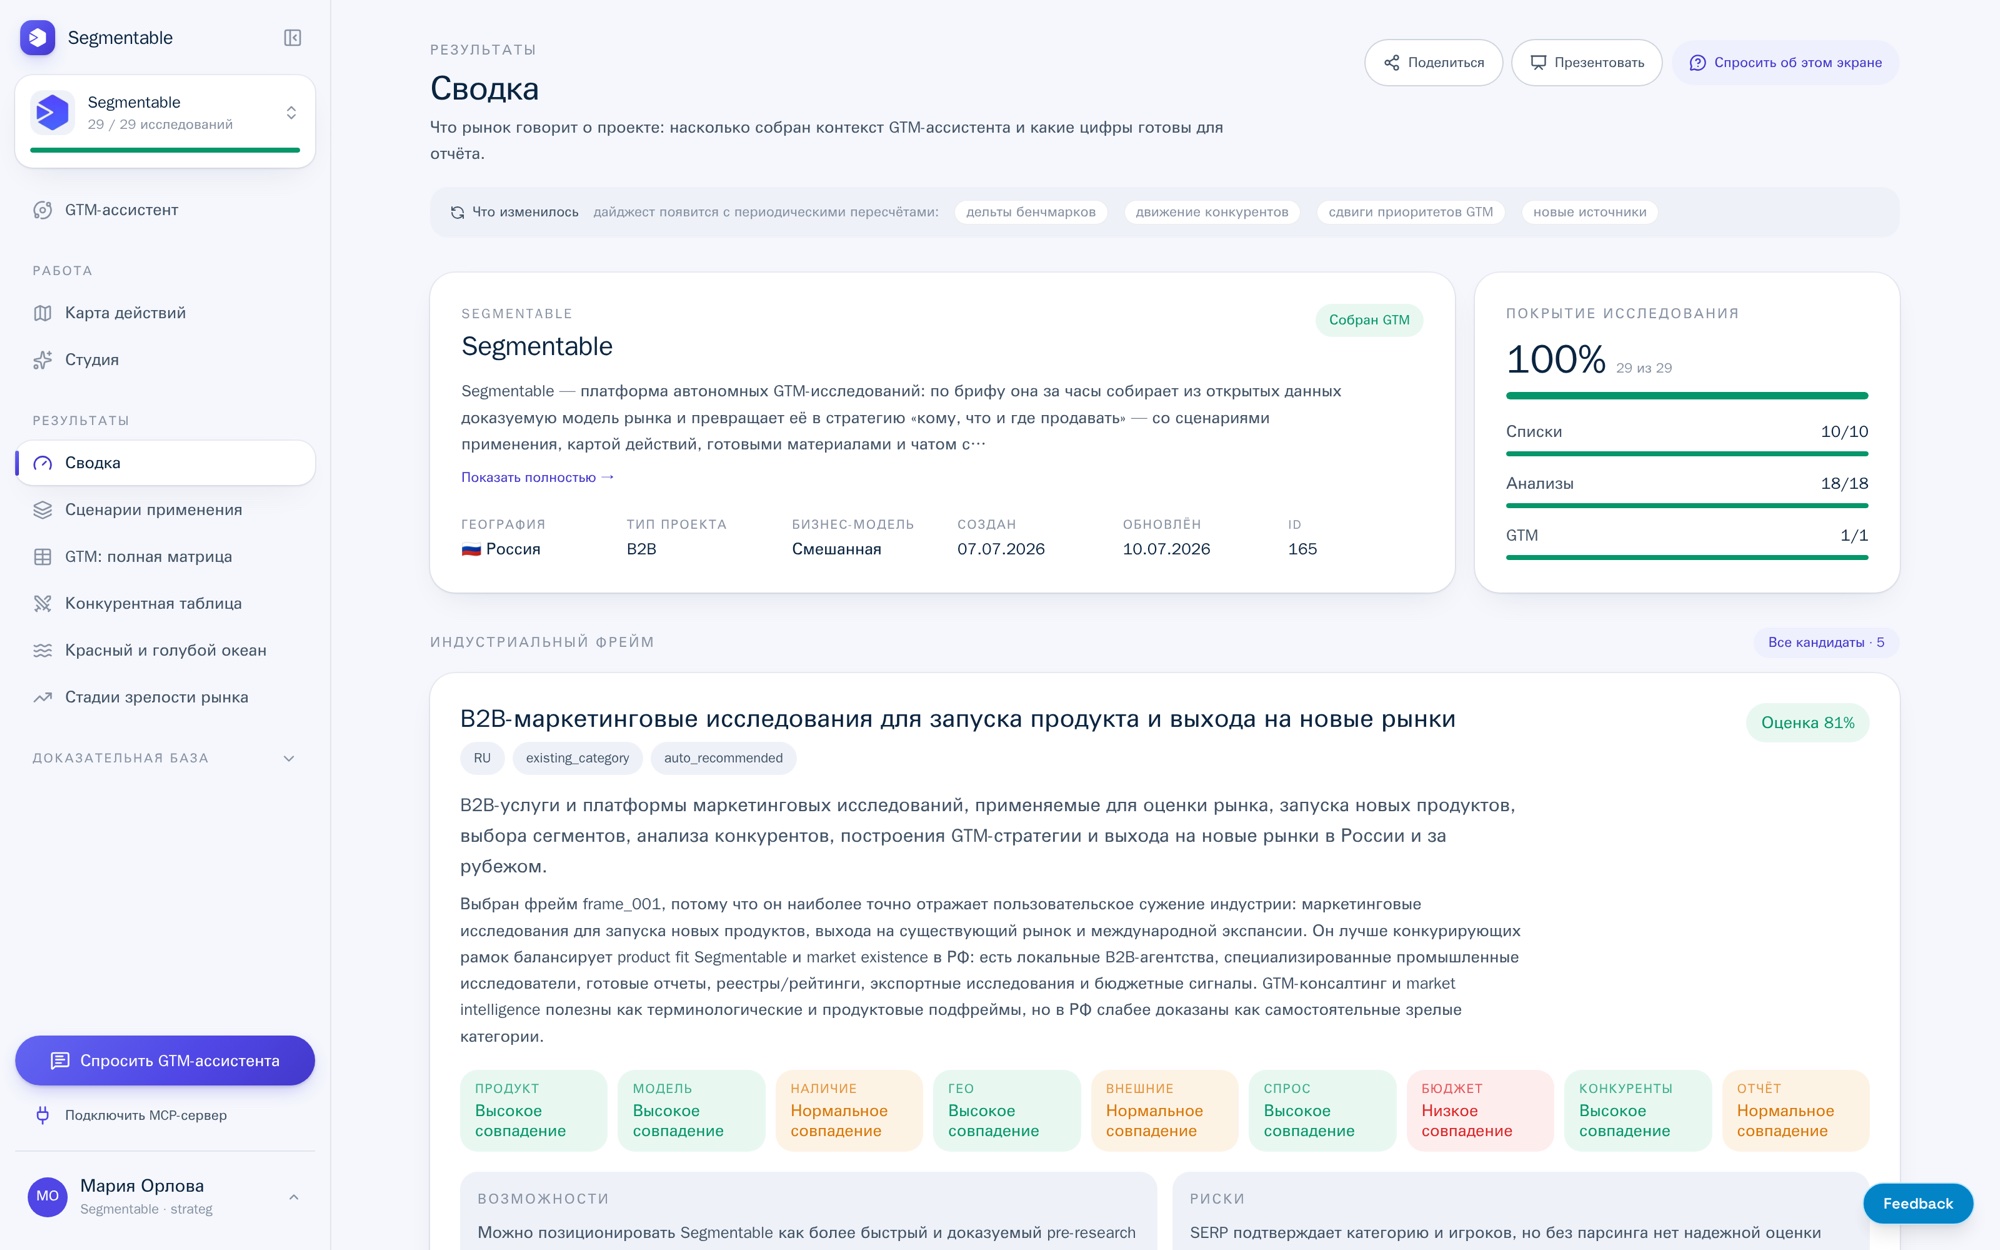The image size is (2000, 1250).
Task: Click the GTM полная матрица table icon
Action: click(x=42, y=557)
